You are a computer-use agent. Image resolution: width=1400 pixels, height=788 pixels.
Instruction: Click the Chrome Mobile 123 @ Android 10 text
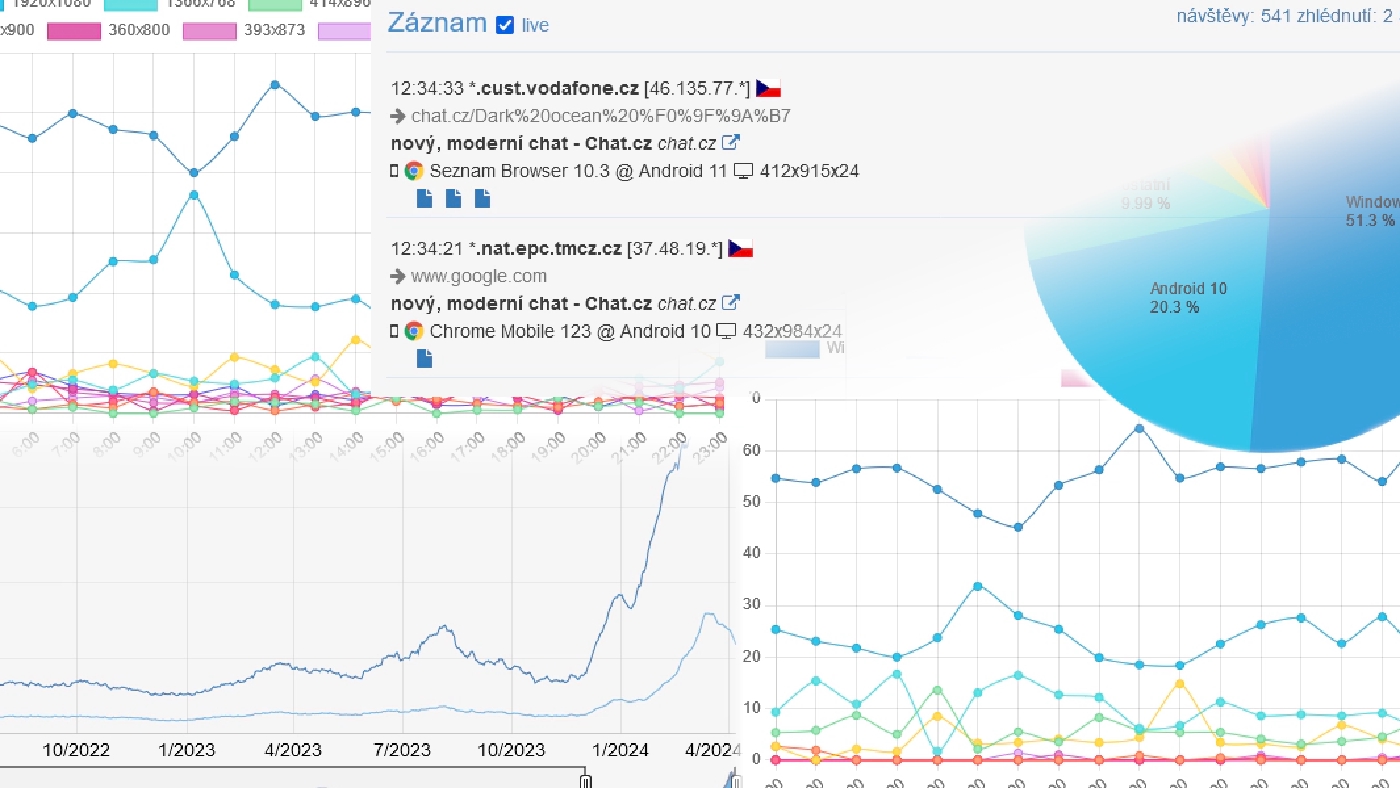[571, 331]
